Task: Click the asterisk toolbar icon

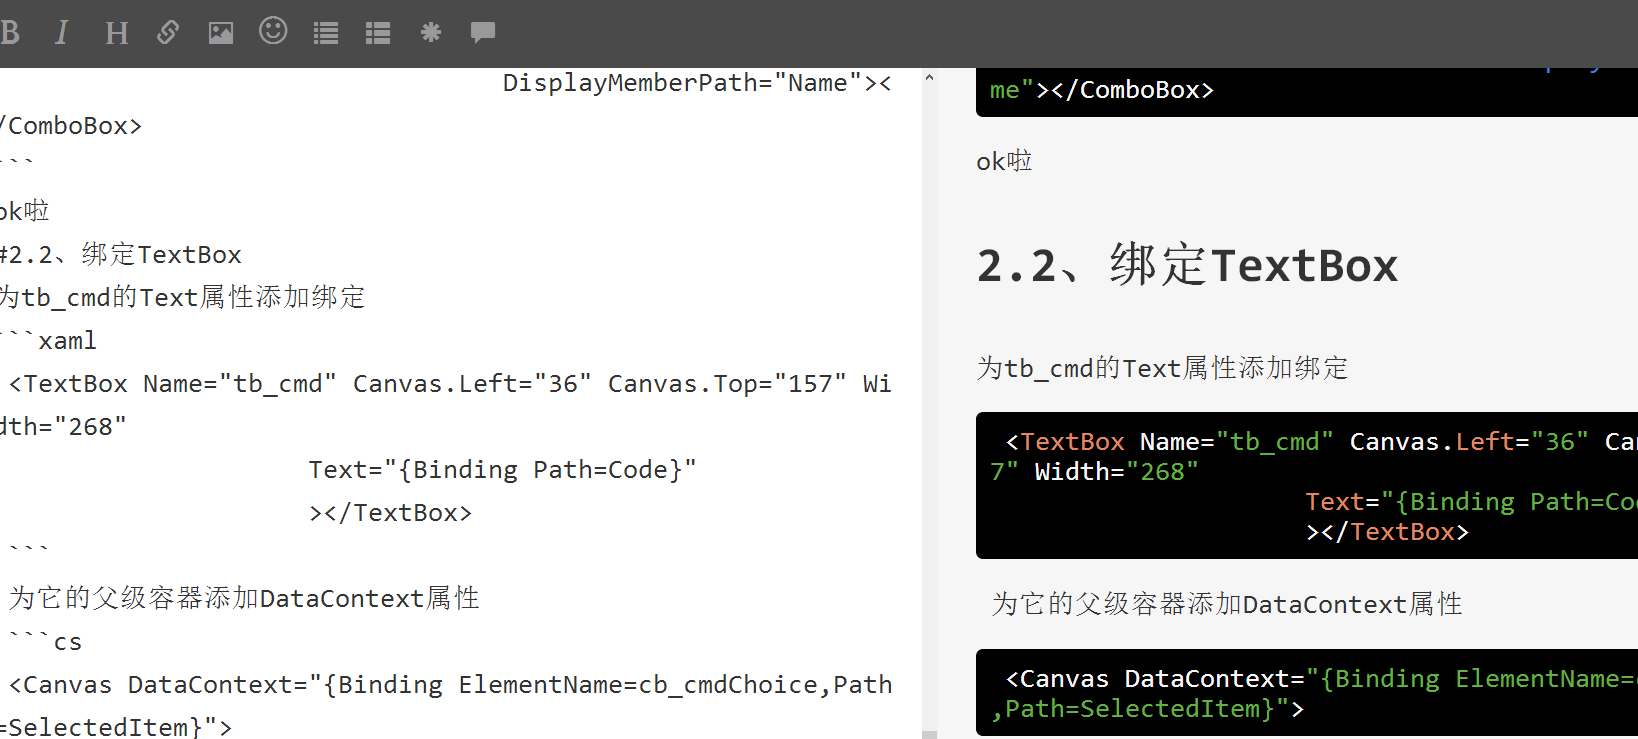Action: coord(431,32)
